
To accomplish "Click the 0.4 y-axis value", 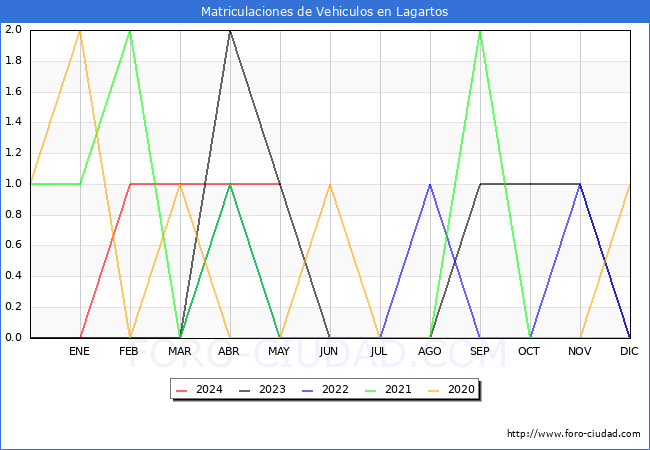I will pyautogui.click(x=13, y=276).
